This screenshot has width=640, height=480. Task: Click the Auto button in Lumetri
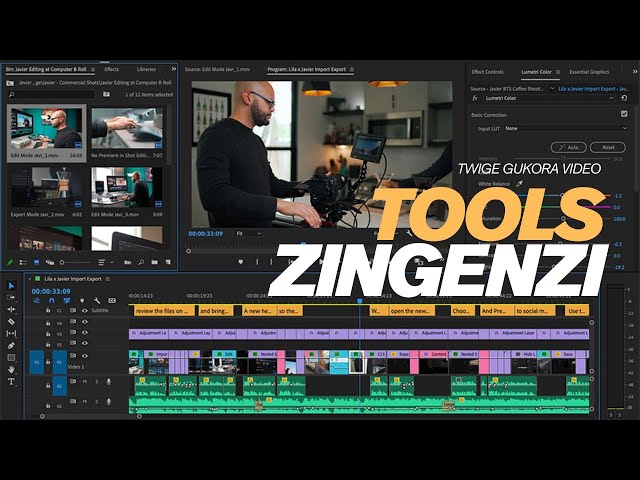pos(569,147)
